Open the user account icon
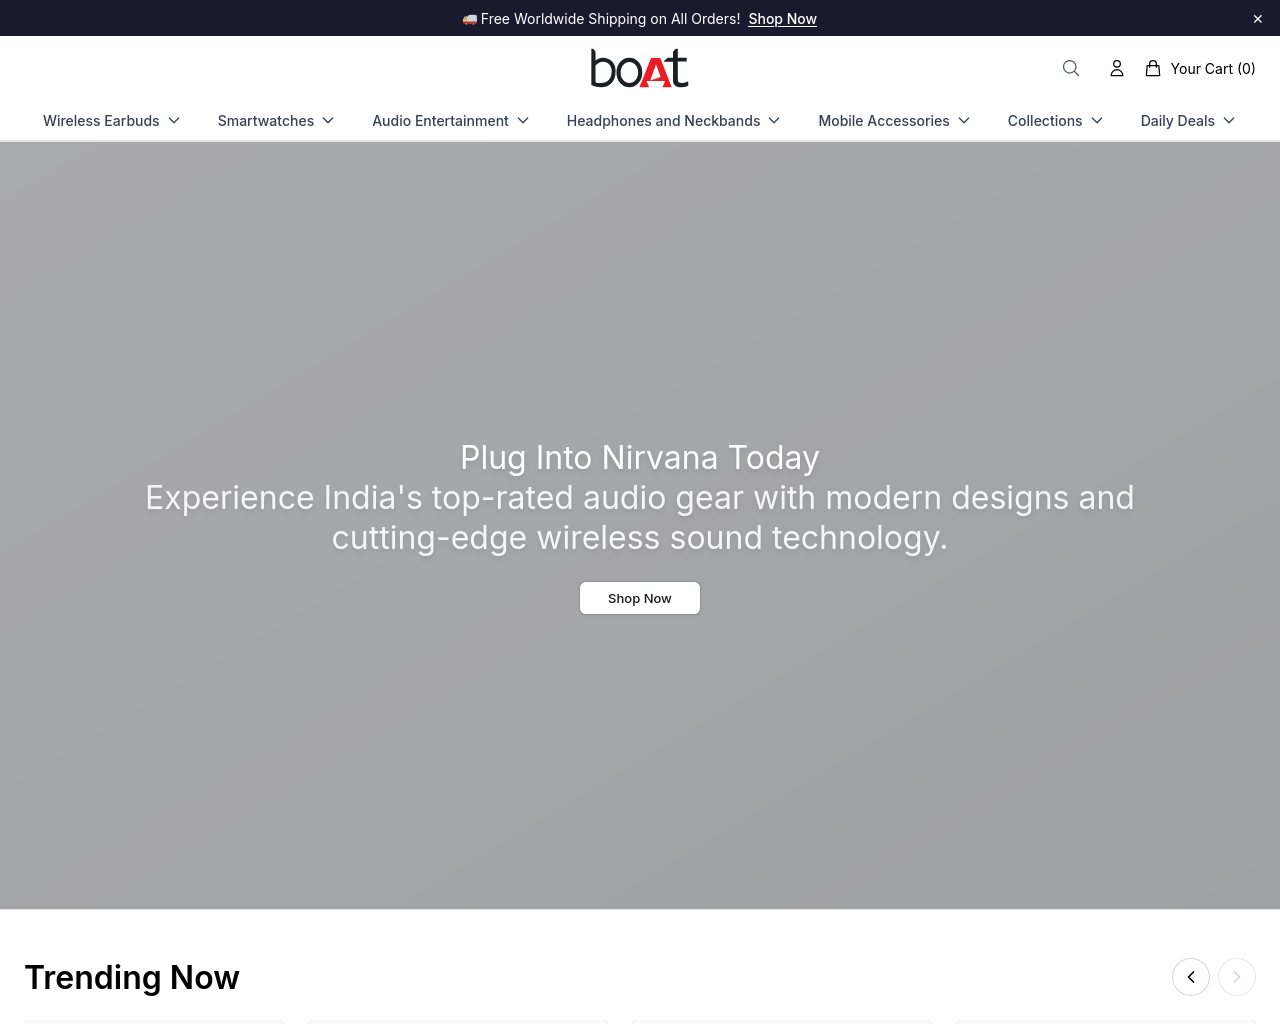Screen dimensions: 1280x1024 [1117, 68]
